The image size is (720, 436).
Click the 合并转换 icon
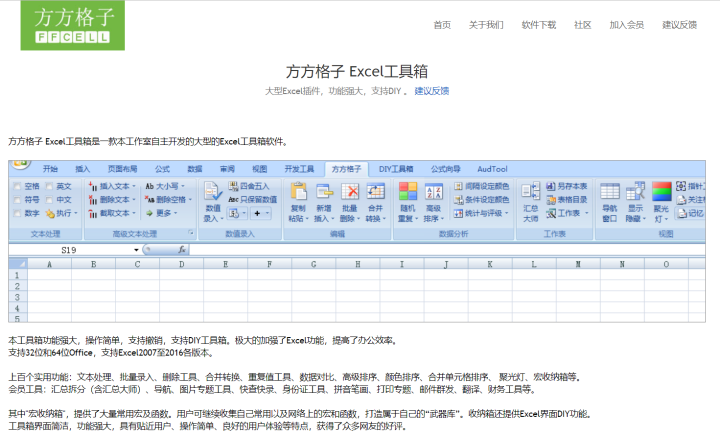[x=375, y=191]
